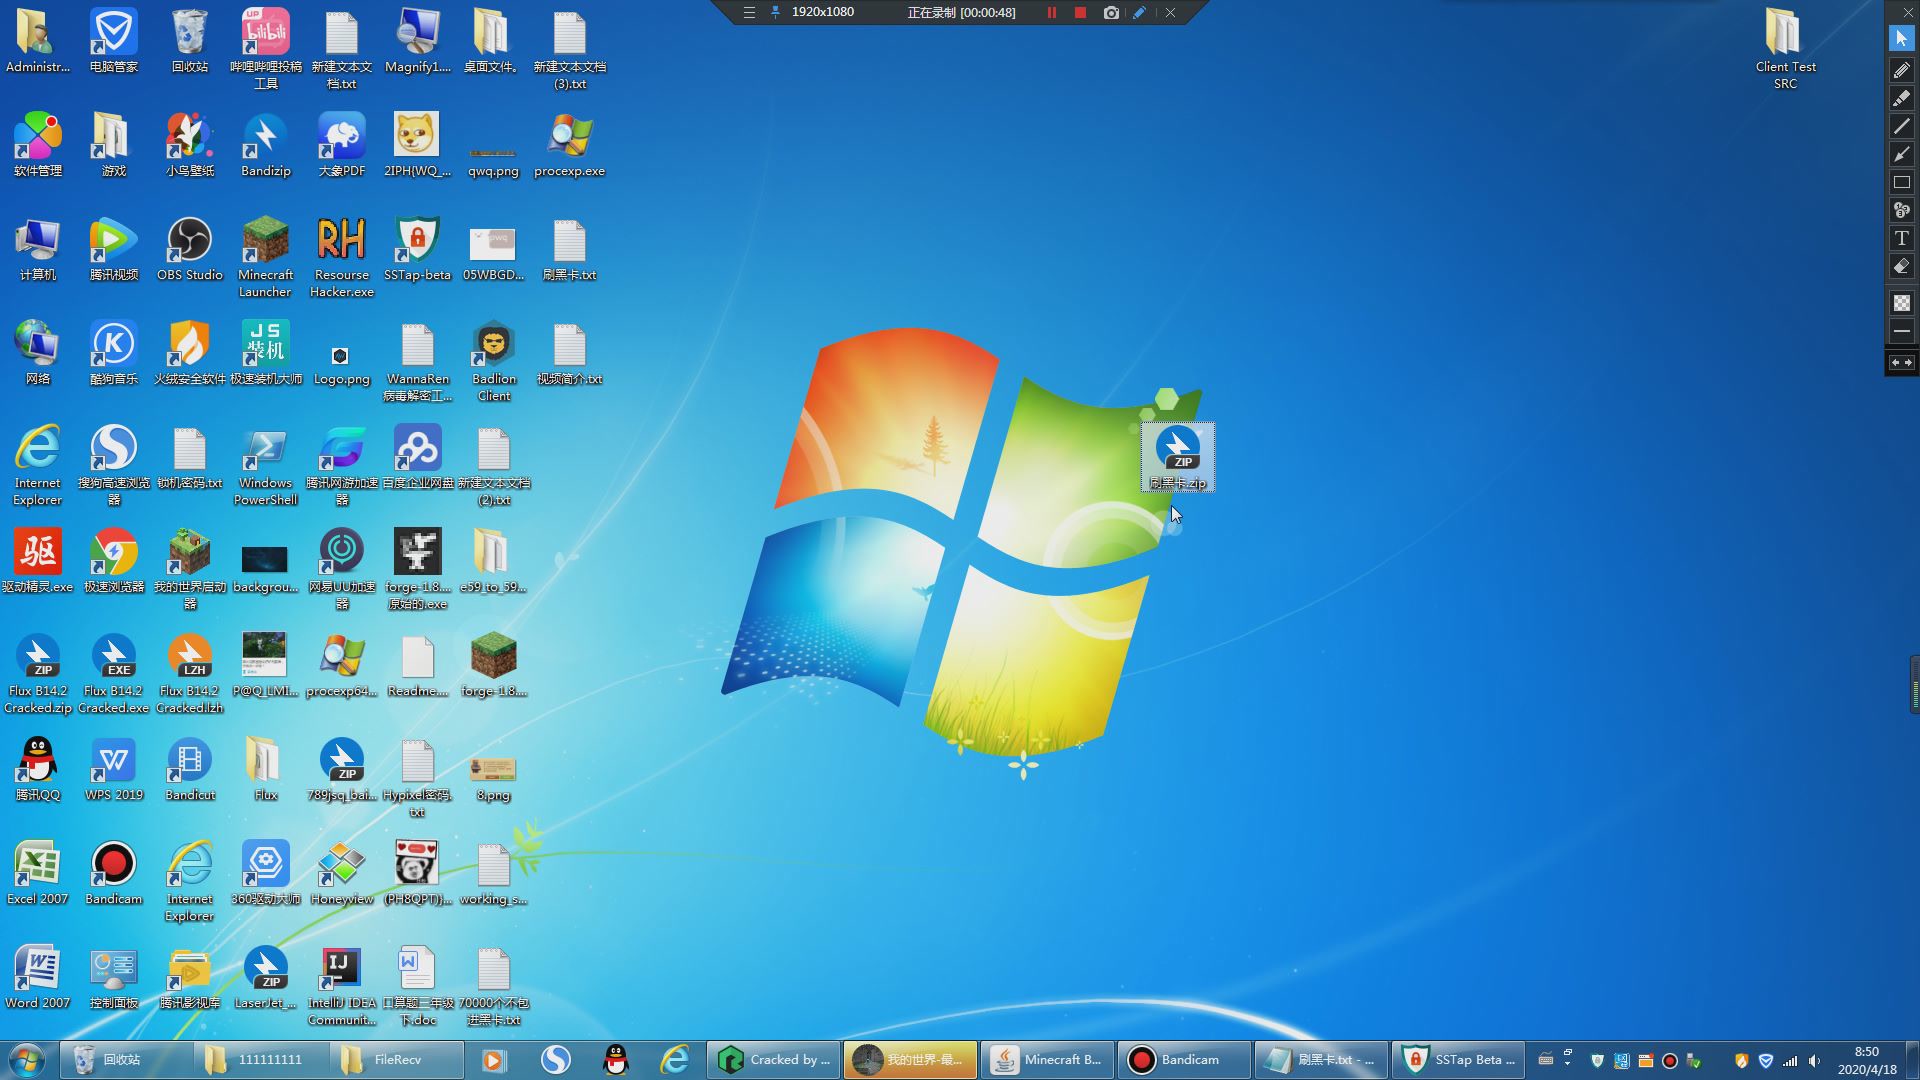Select the pencil drawing tool

(x=1902, y=69)
